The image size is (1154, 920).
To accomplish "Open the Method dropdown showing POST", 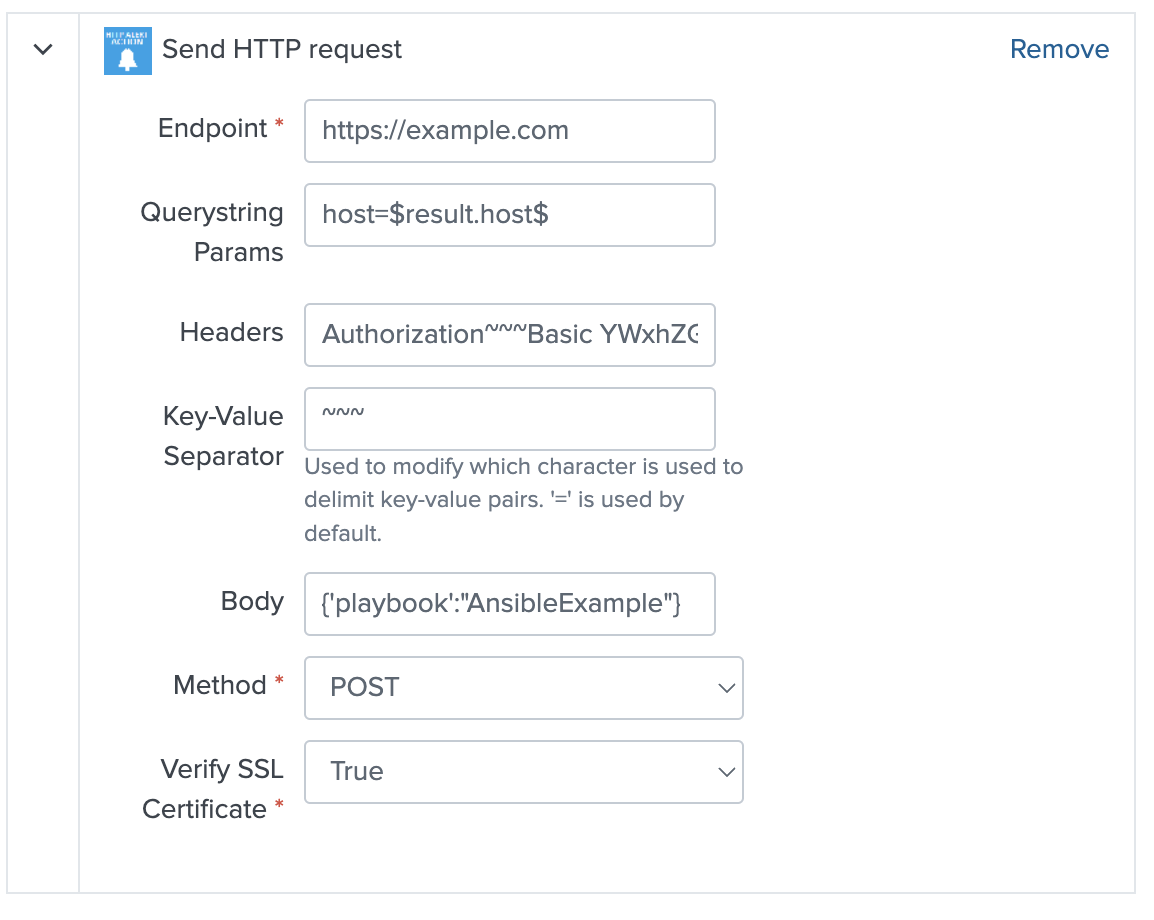I will (x=523, y=687).
